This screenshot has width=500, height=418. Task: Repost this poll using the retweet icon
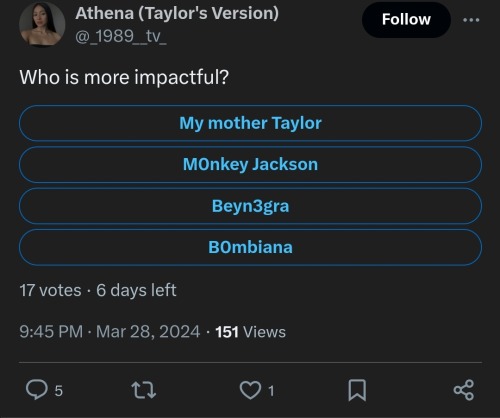[143, 390]
